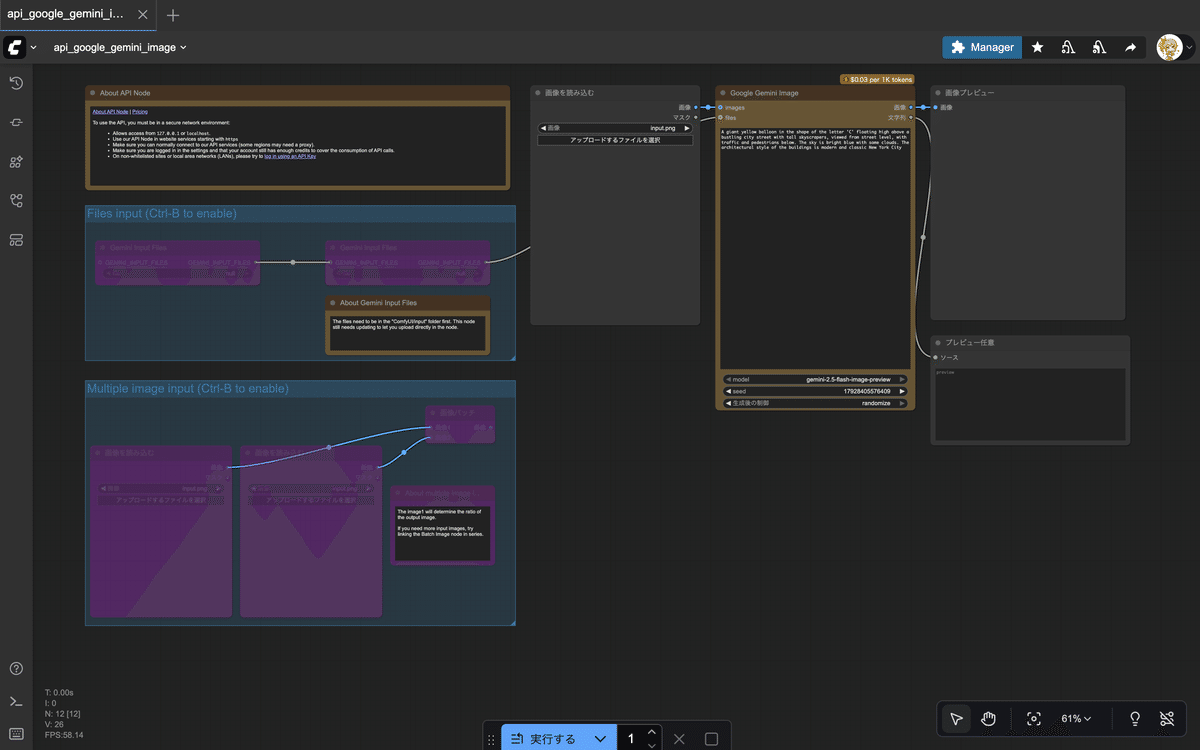1200x750 pixels.
Task: Open the About API Node link
Action: 110,112
